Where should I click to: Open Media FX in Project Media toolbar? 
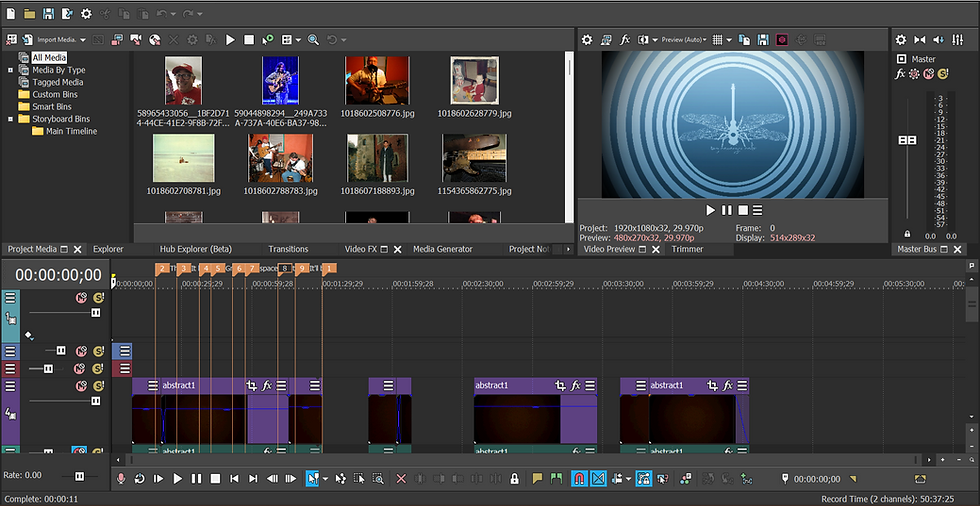211,40
